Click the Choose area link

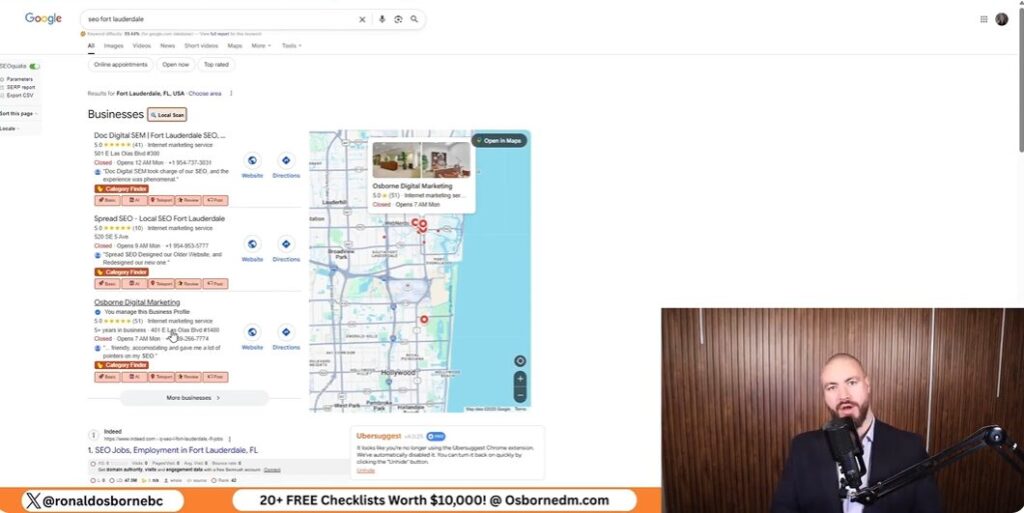point(205,93)
